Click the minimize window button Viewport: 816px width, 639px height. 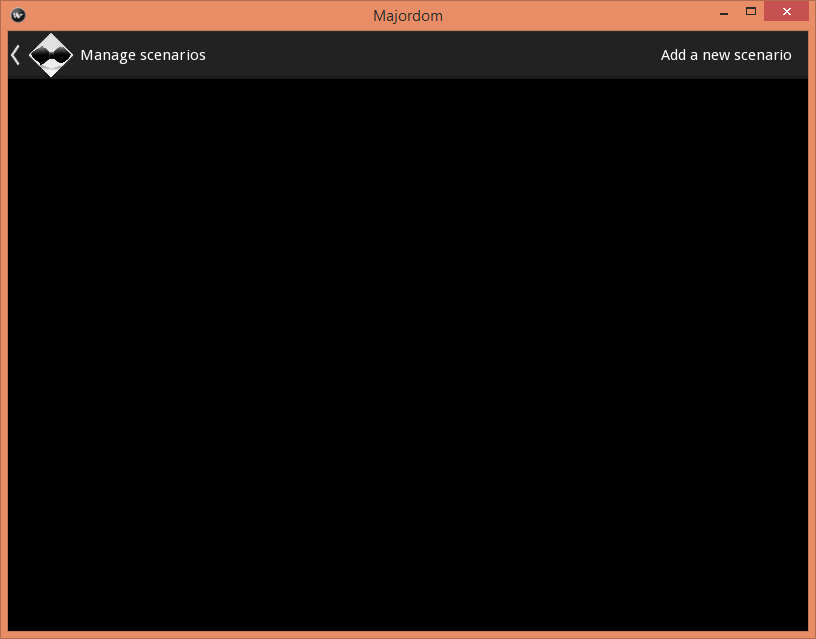723,11
